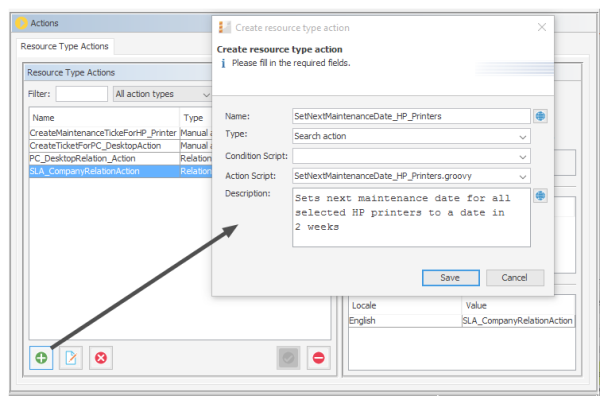The width and height of the screenshot is (600, 396).
Task: Select the Resource Type Actions tab
Action: point(65,46)
